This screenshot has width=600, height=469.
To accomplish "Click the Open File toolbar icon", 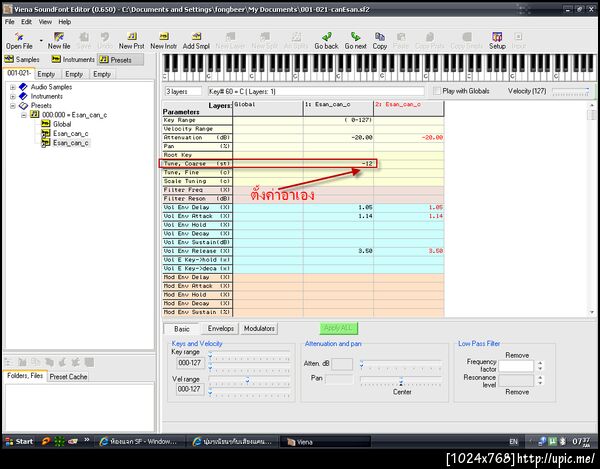I will (x=19, y=41).
